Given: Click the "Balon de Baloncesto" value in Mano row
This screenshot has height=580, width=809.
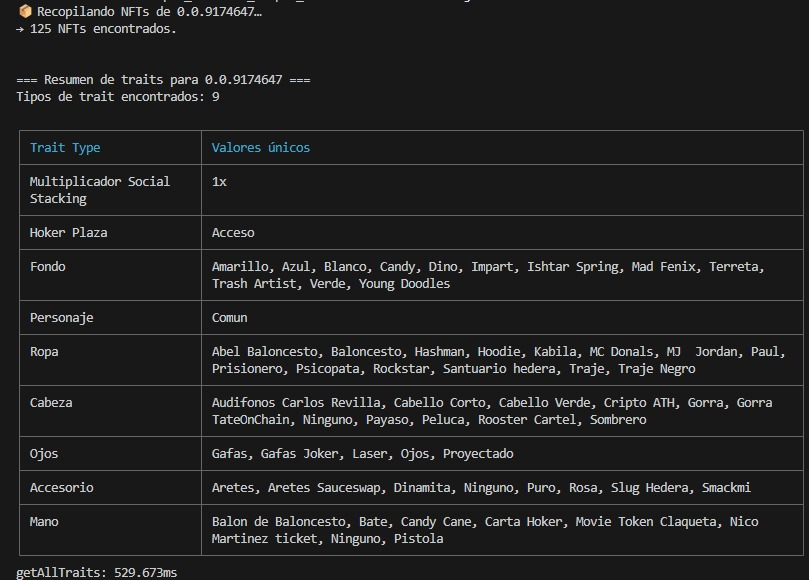Looking at the screenshot, I should (279, 522).
